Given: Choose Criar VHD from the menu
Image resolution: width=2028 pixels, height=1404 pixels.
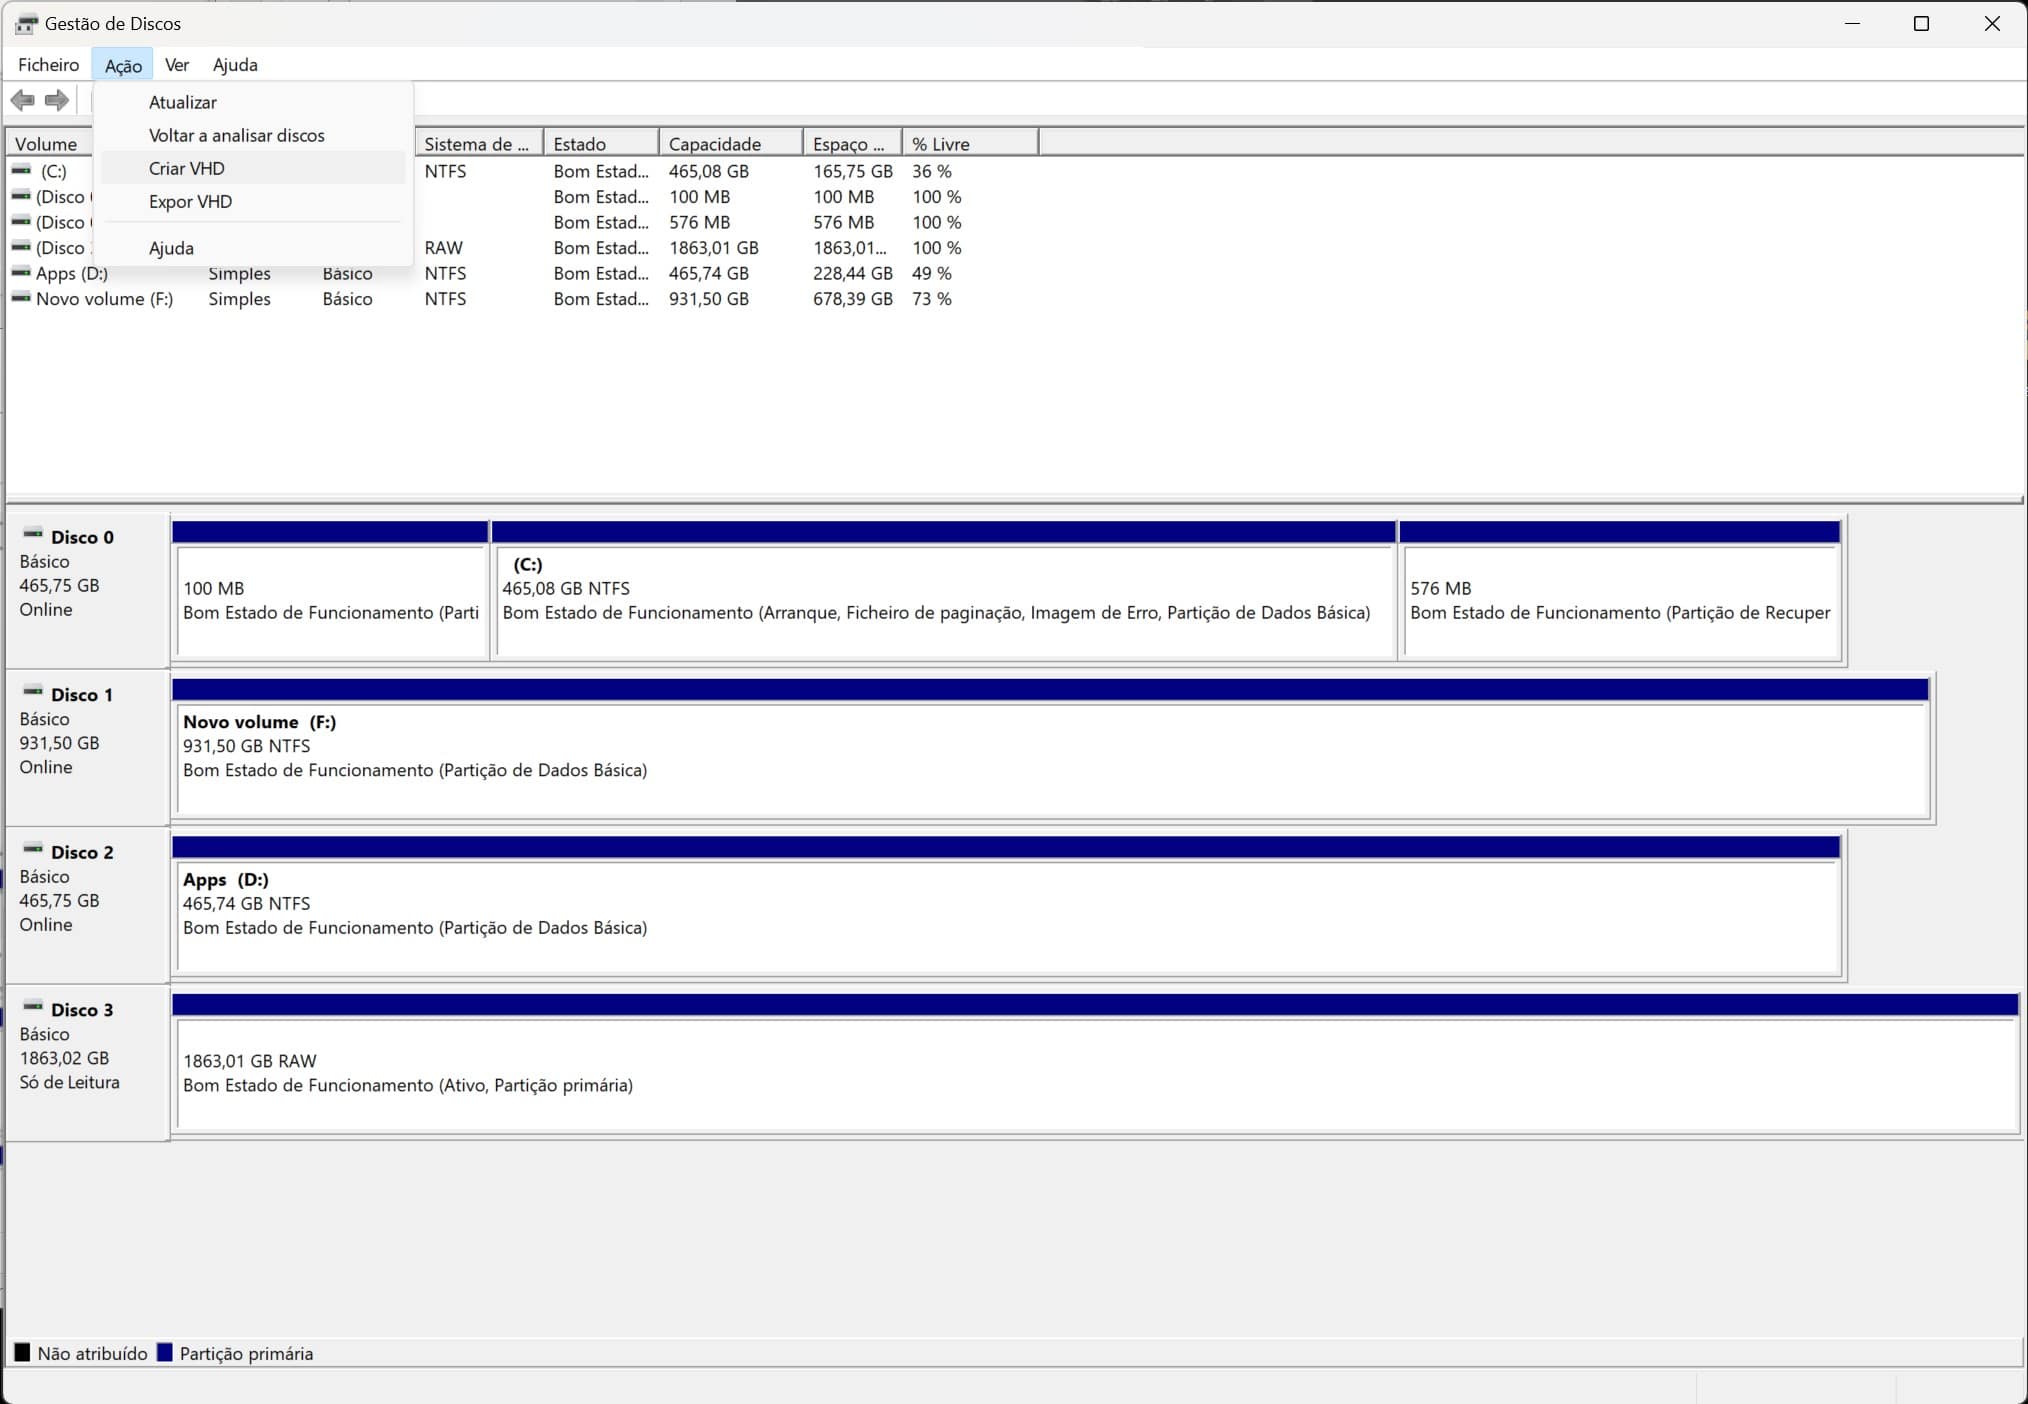Looking at the screenshot, I should click(187, 168).
